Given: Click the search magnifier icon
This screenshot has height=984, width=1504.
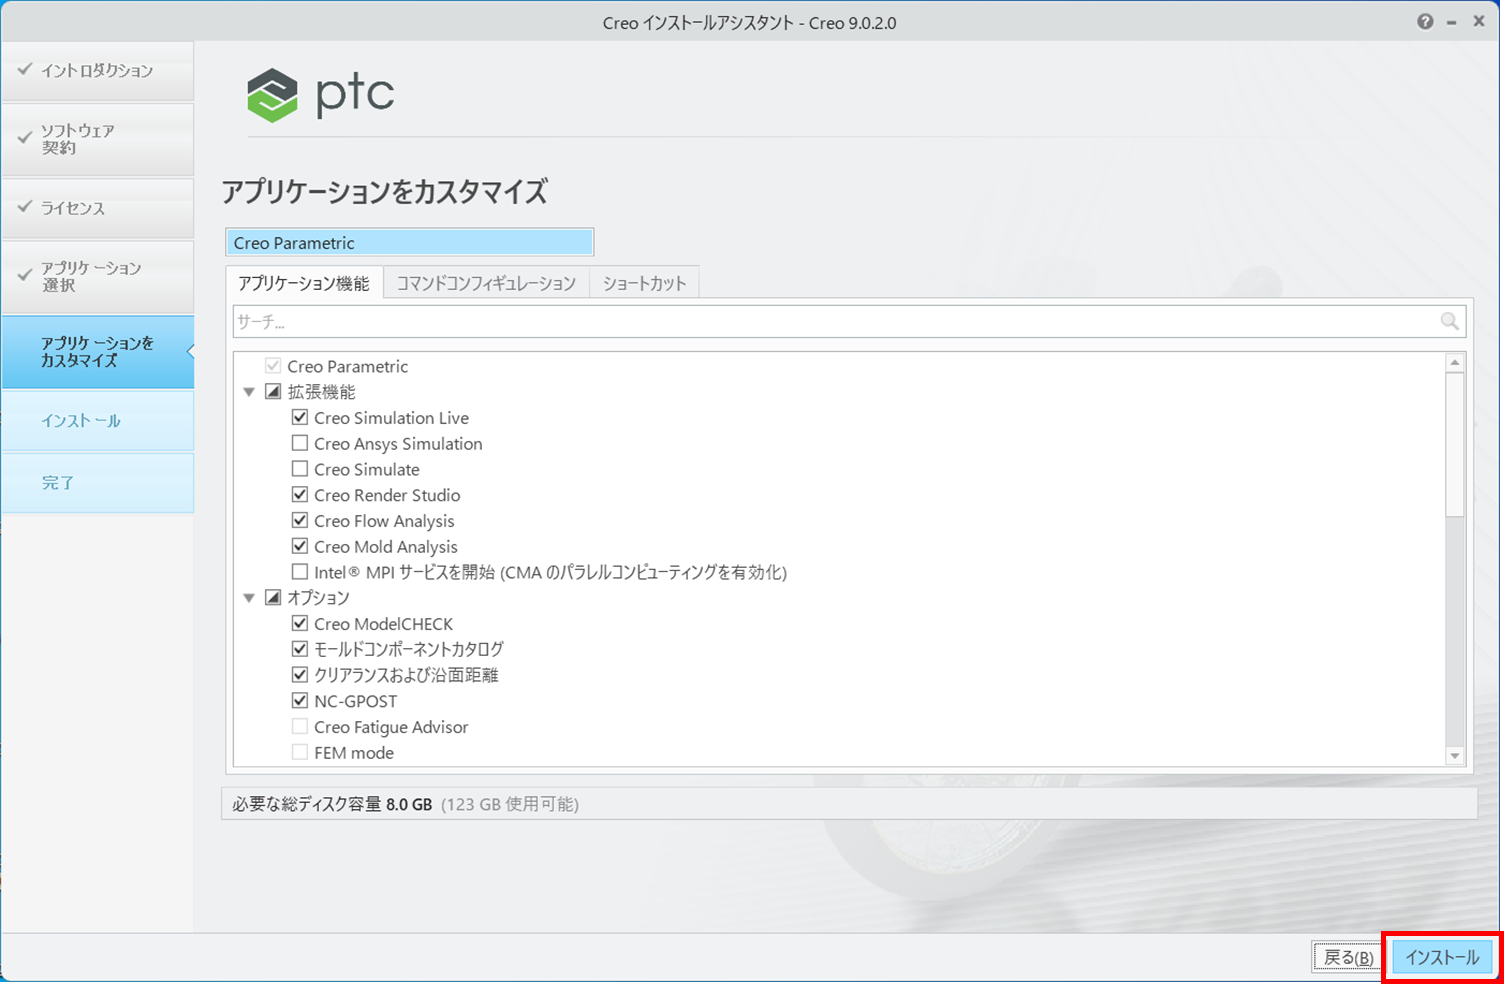Looking at the screenshot, I should point(1449,321).
